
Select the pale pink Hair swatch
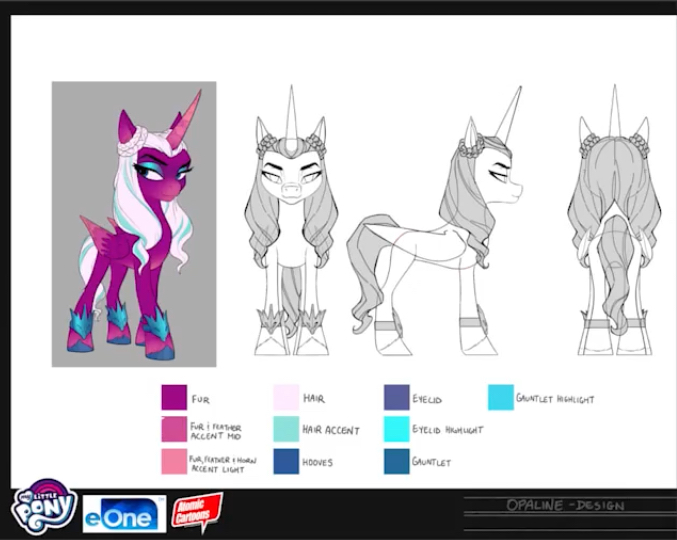[286, 397]
